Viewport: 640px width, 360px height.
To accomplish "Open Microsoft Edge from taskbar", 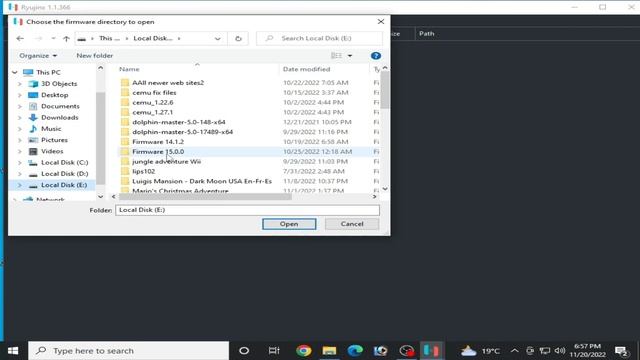I will [355, 351].
